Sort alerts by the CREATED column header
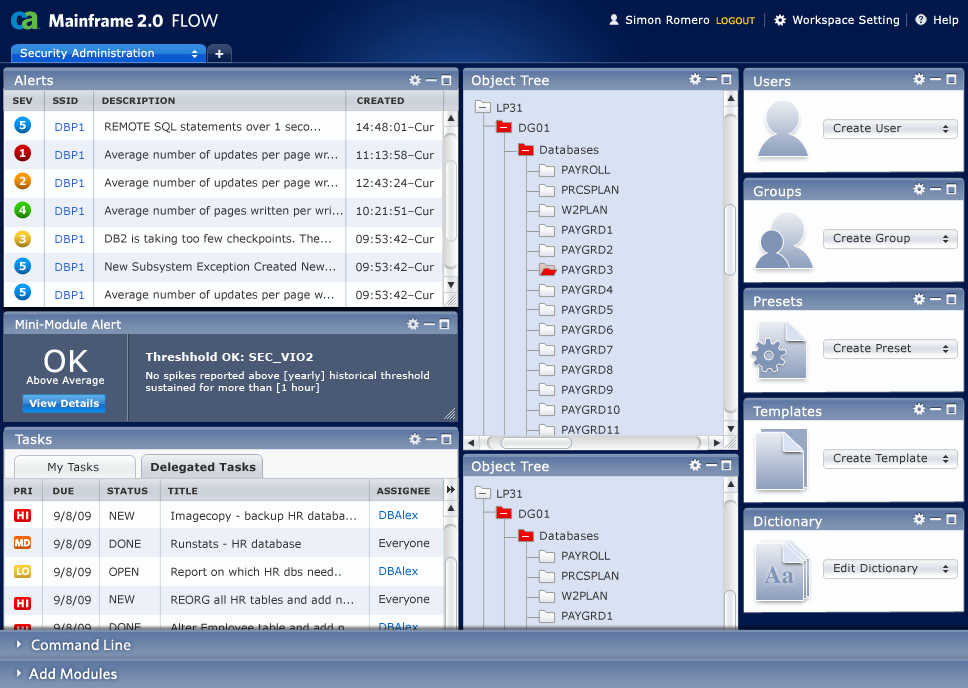 coord(380,101)
